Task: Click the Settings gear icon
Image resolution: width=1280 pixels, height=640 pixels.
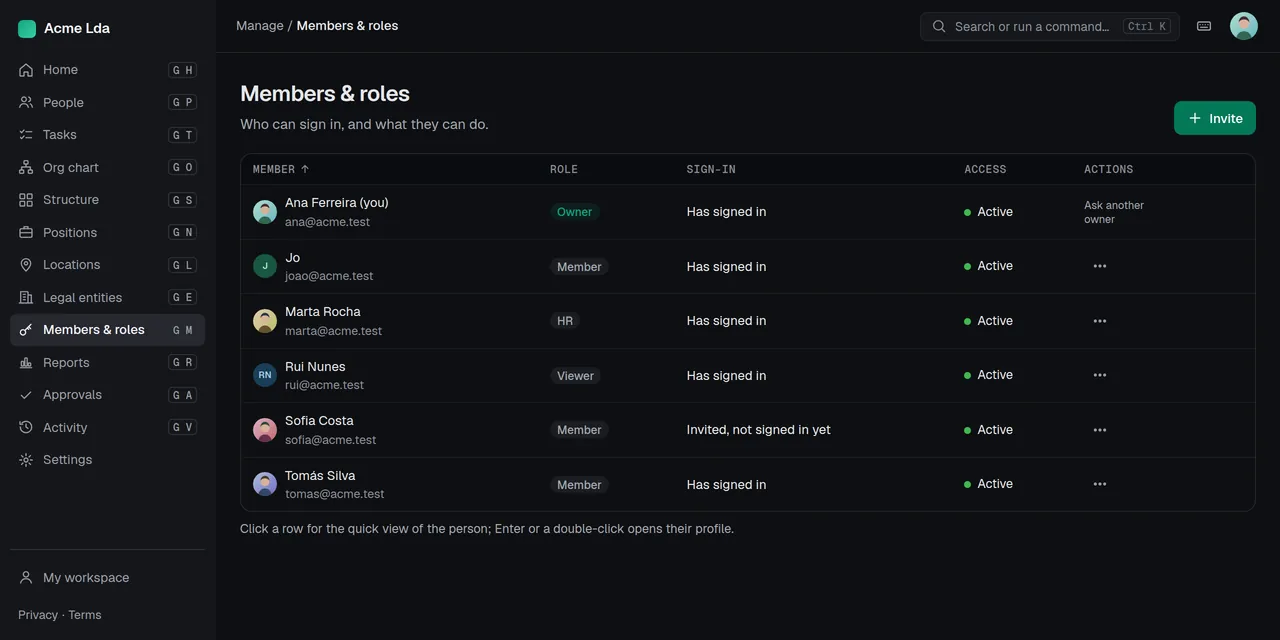Action: pos(26,460)
